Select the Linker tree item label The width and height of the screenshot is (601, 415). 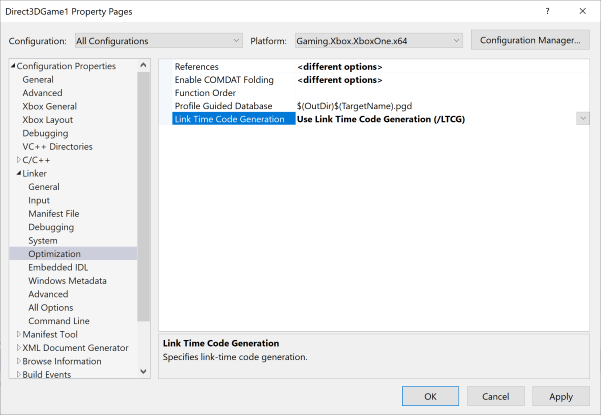coord(34,174)
